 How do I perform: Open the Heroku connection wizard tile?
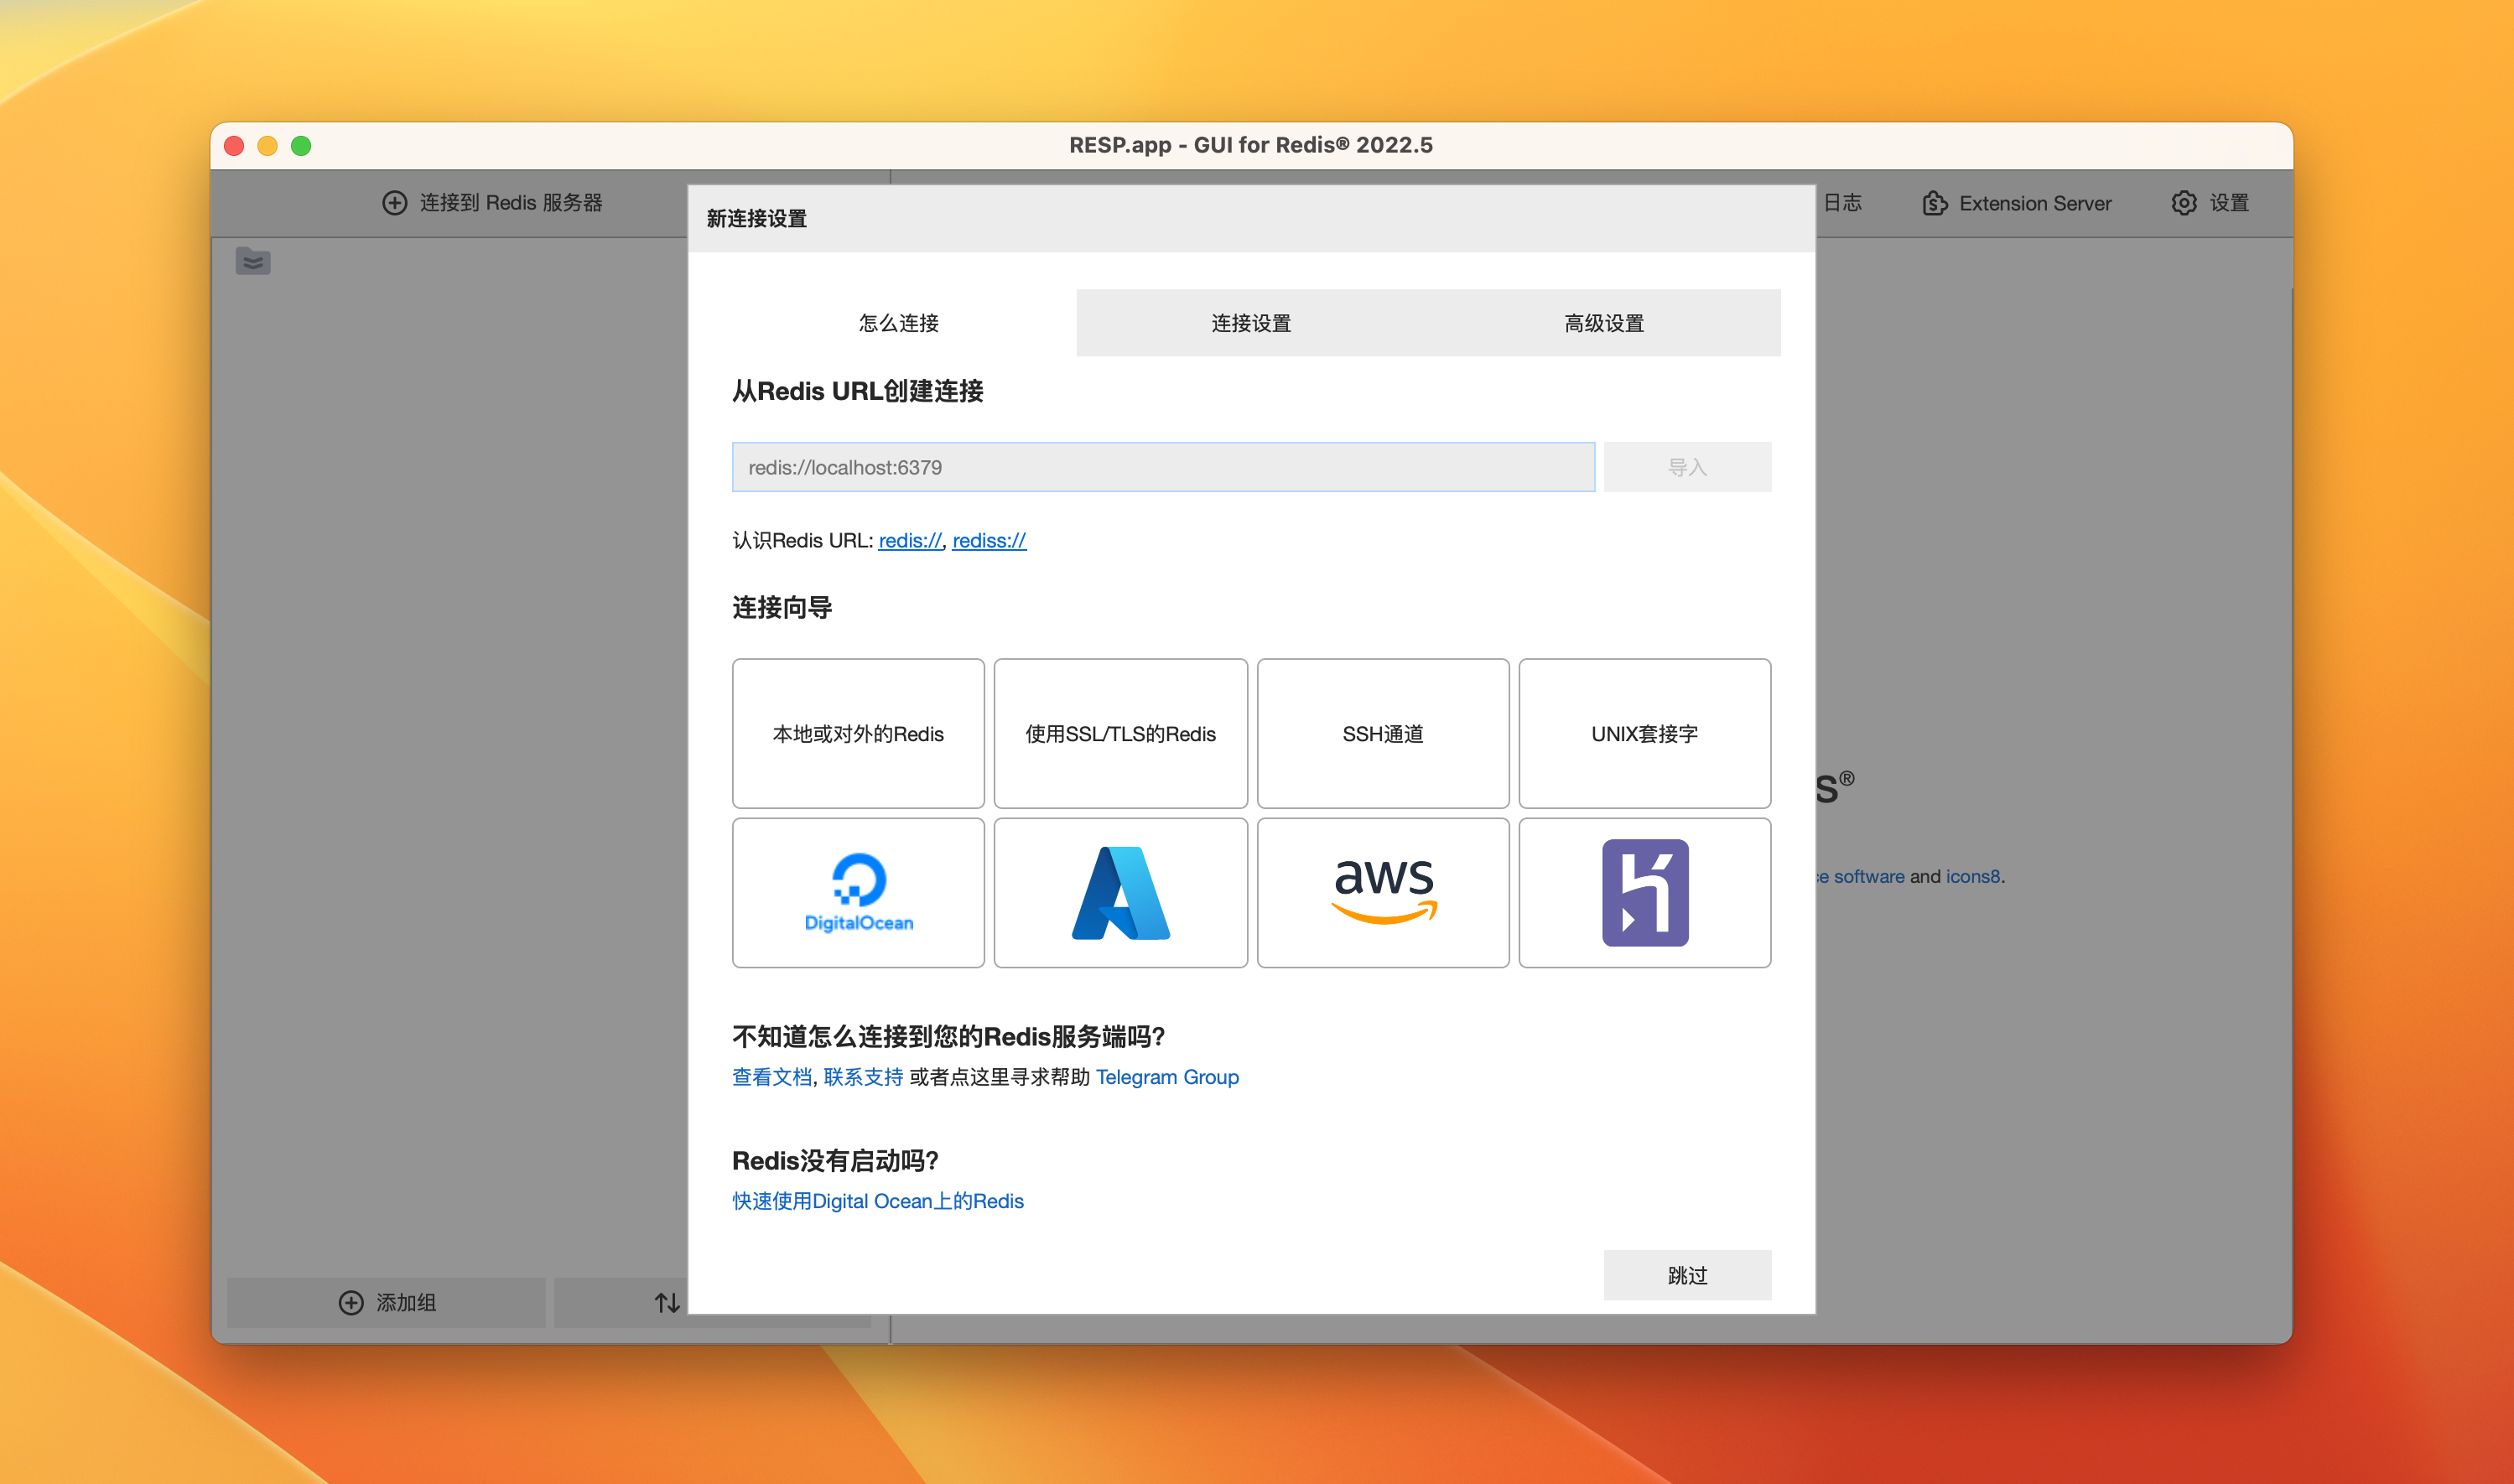[x=1645, y=892]
